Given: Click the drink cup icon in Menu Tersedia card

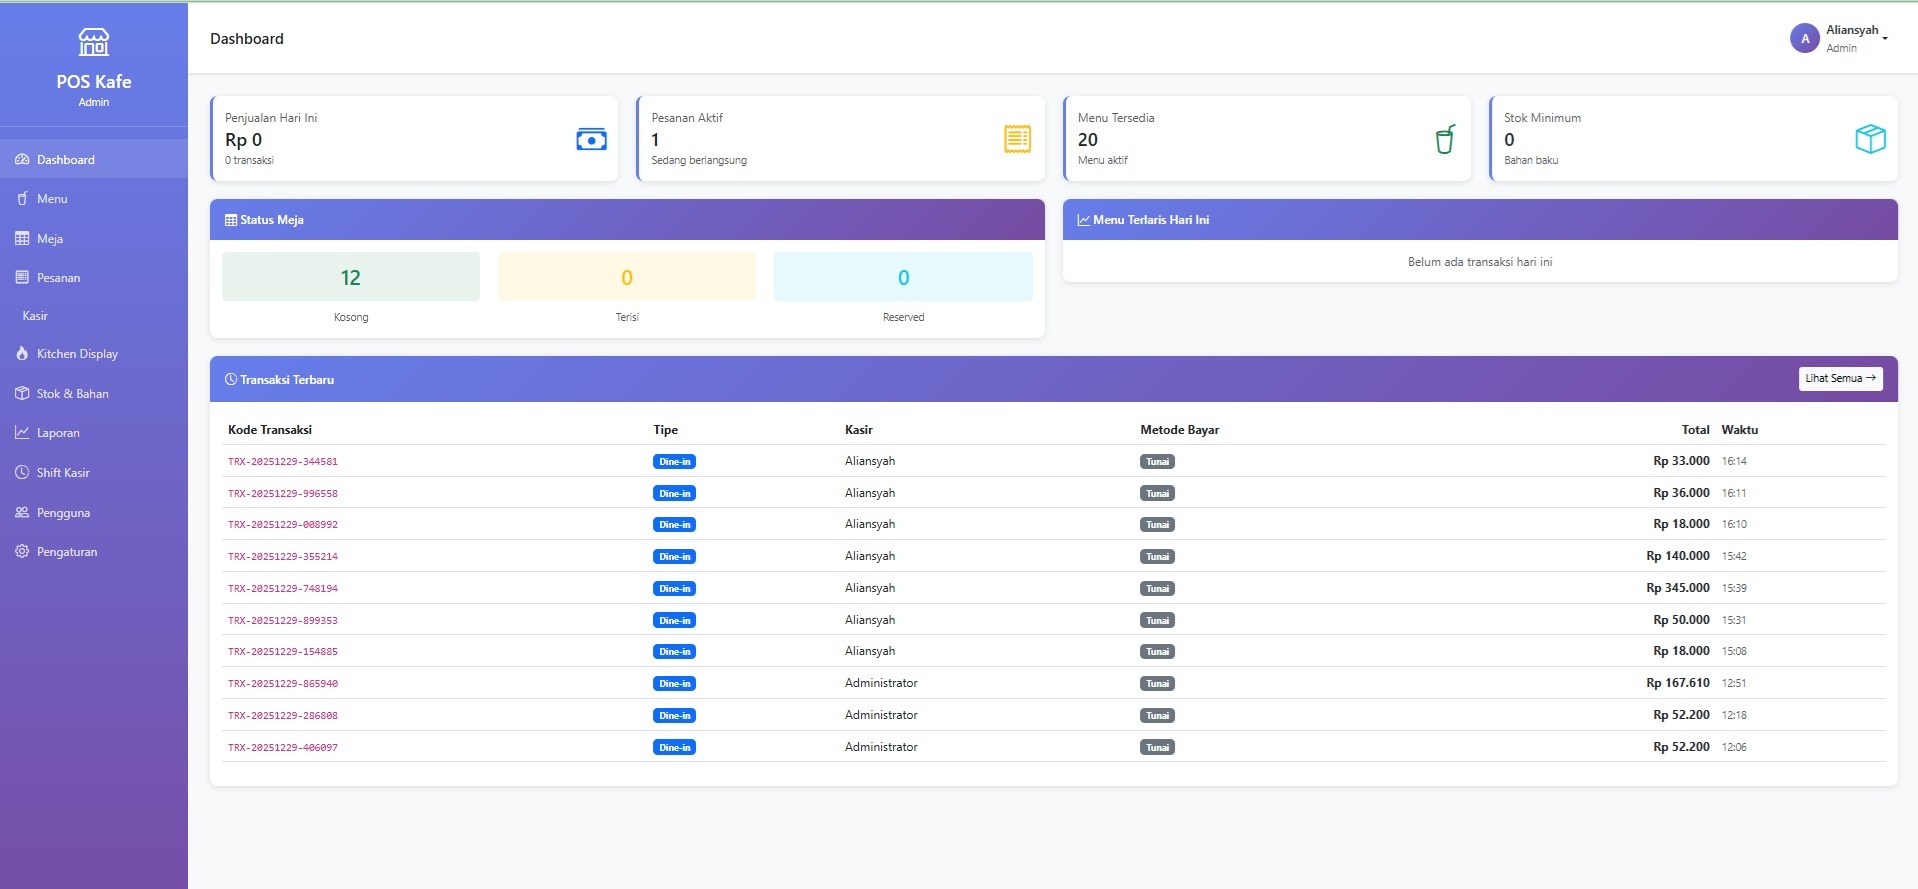Looking at the screenshot, I should pyautogui.click(x=1444, y=140).
